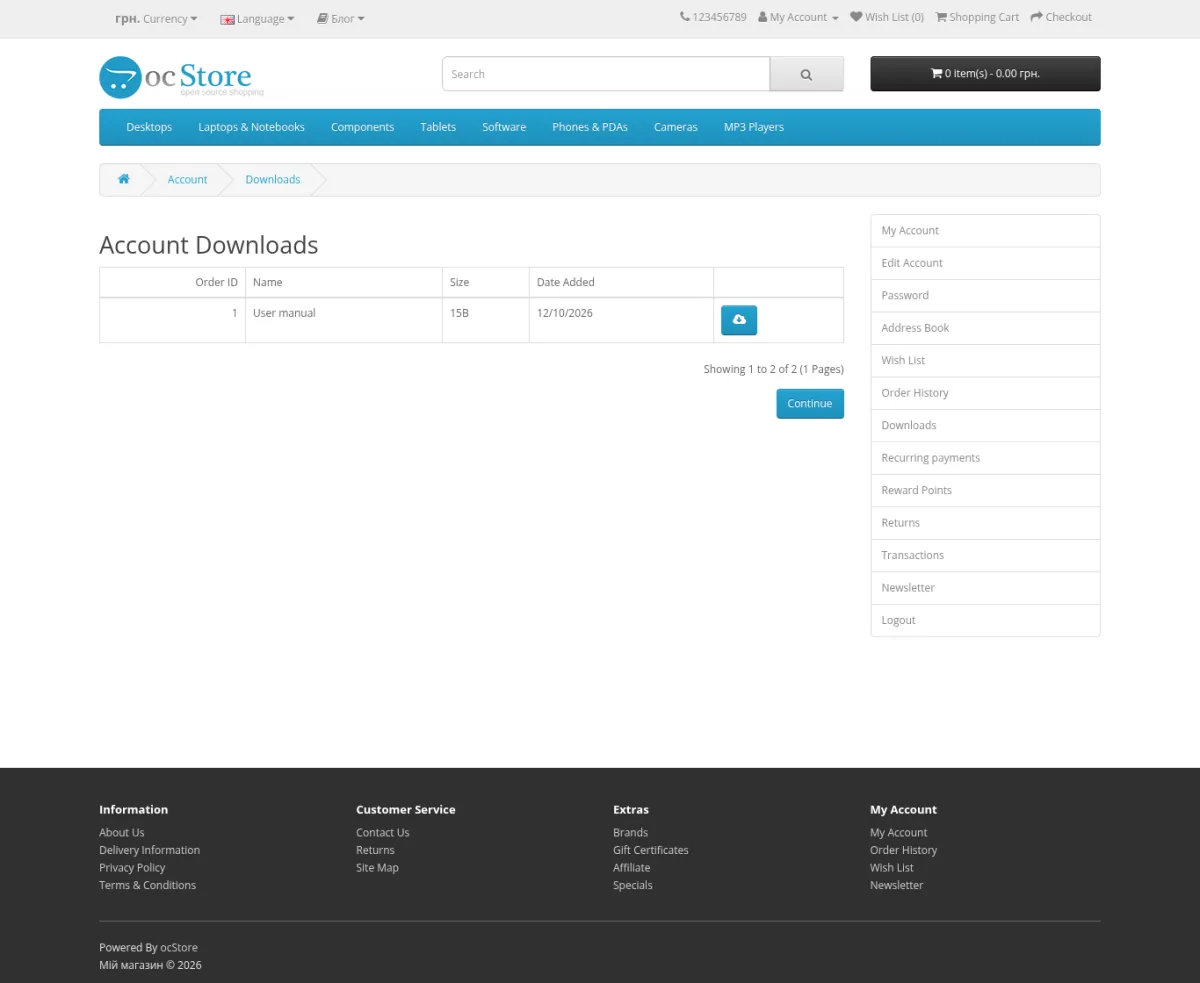Click the Search input field
1200x983 pixels.
pos(606,74)
